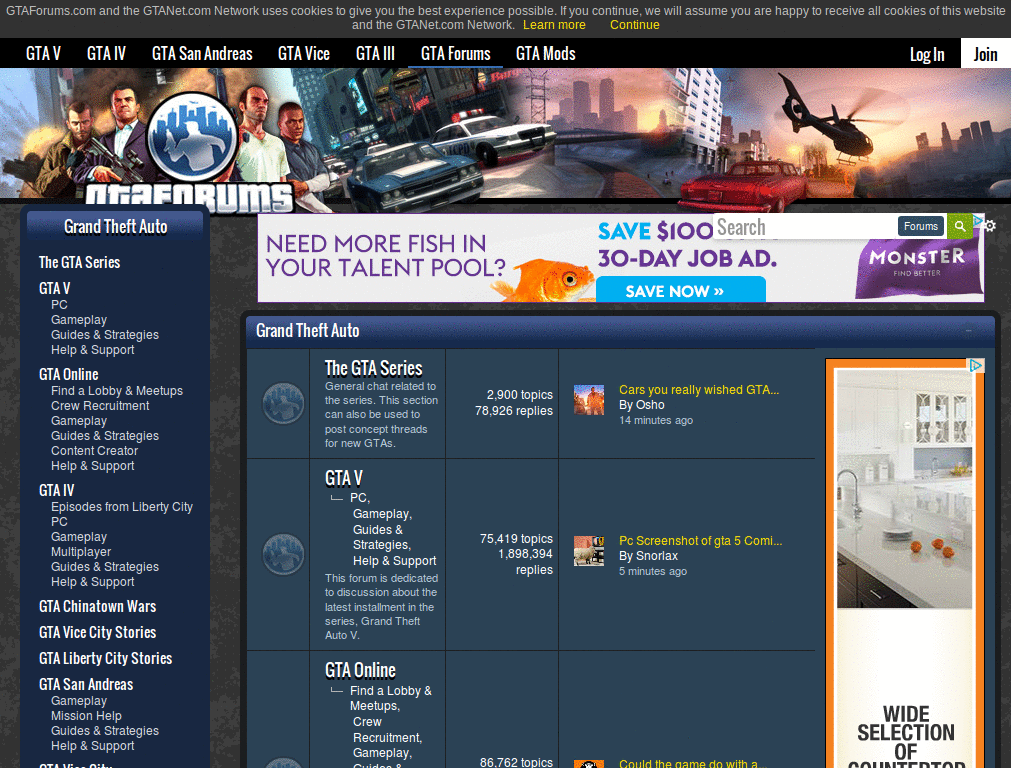1024x768 pixels.
Task: Open the Learn more cookie link
Action: (x=554, y=24)
